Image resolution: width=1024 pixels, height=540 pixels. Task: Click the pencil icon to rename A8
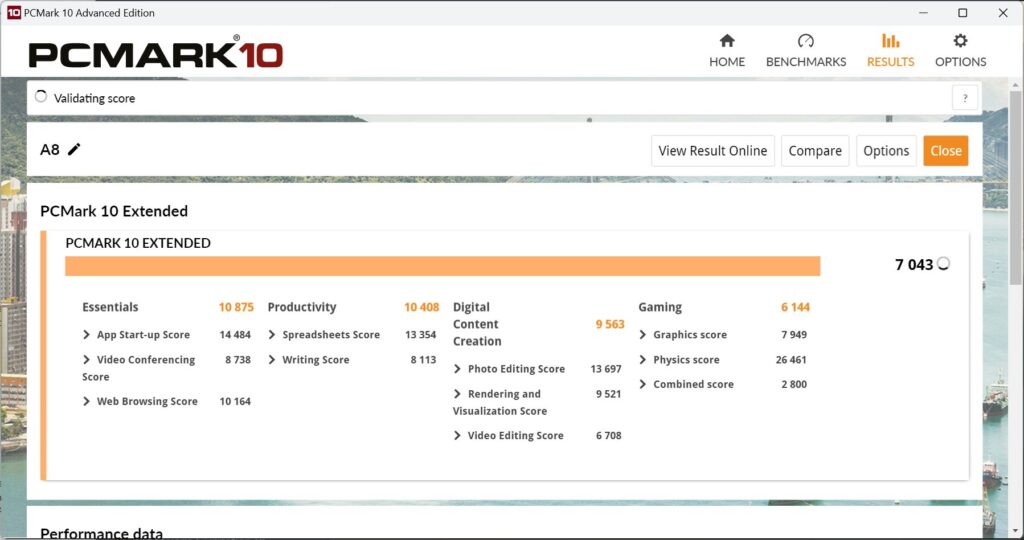[x=74, y=150]
